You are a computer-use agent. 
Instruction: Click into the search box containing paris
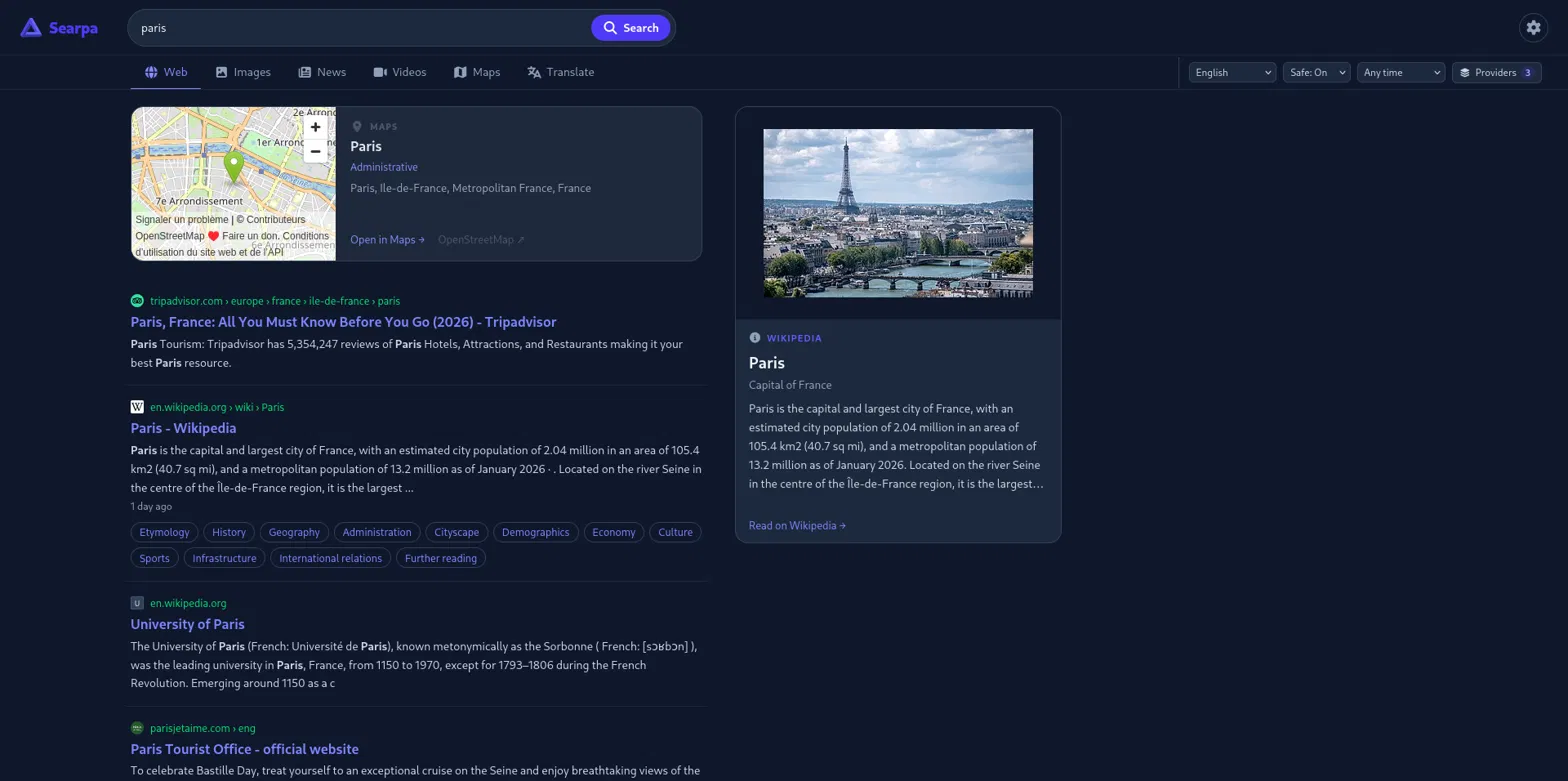(x=360, y=28)
